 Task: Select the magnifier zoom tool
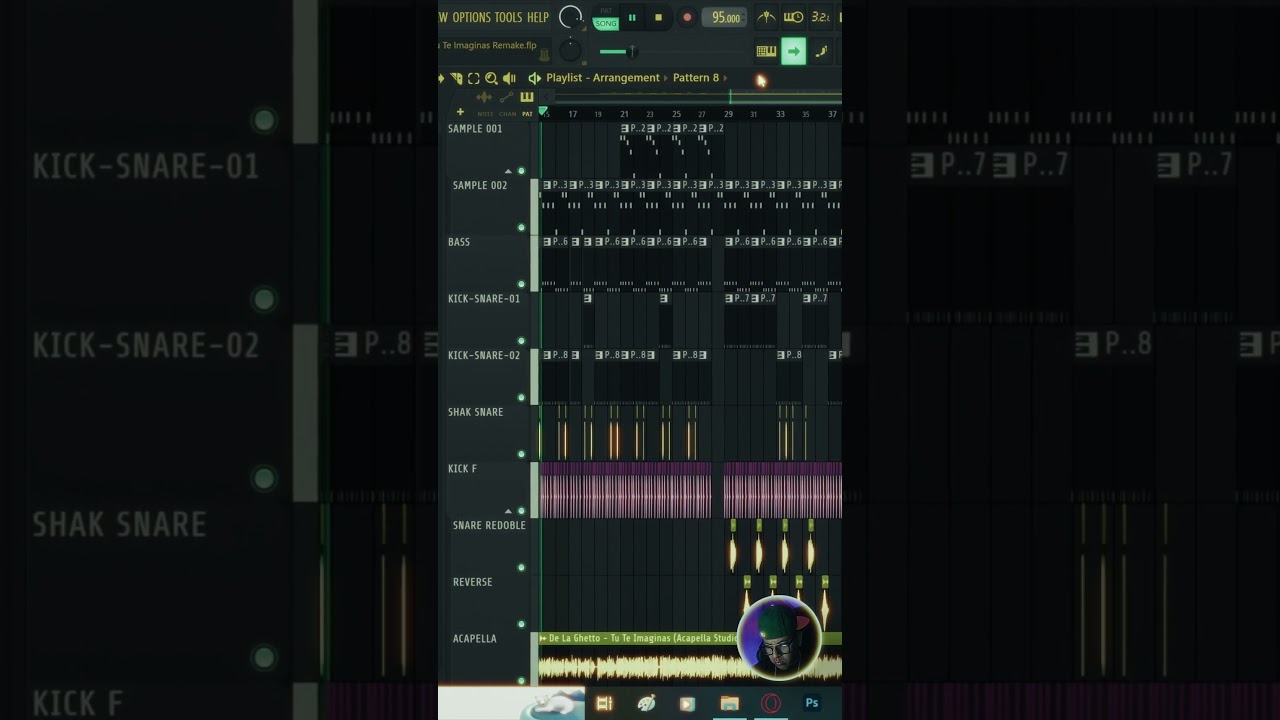491,78
